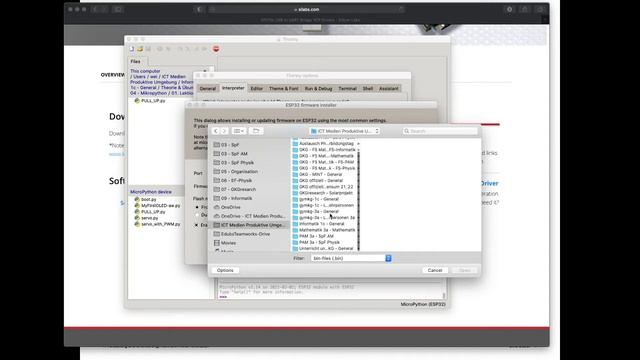Image resolution: width=640 pixels, height=360 pixels.
Task: Click the Files tab in Thonny
Action: [x=136, y=62]
